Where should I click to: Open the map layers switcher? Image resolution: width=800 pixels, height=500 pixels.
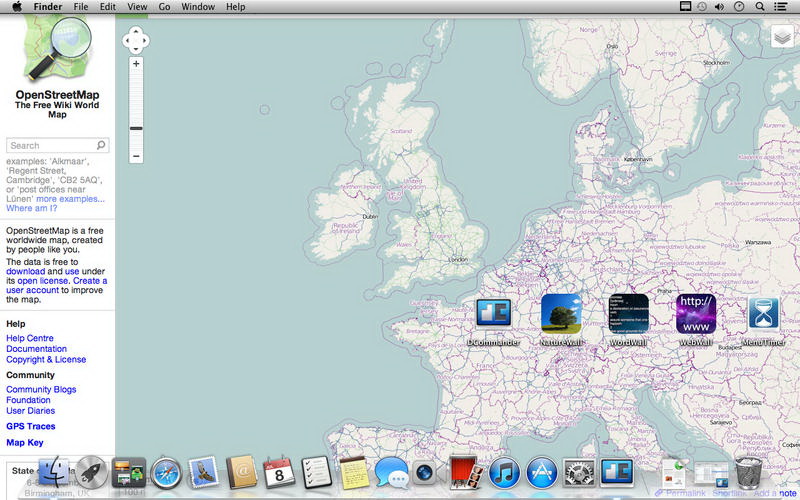coord(781,37)
